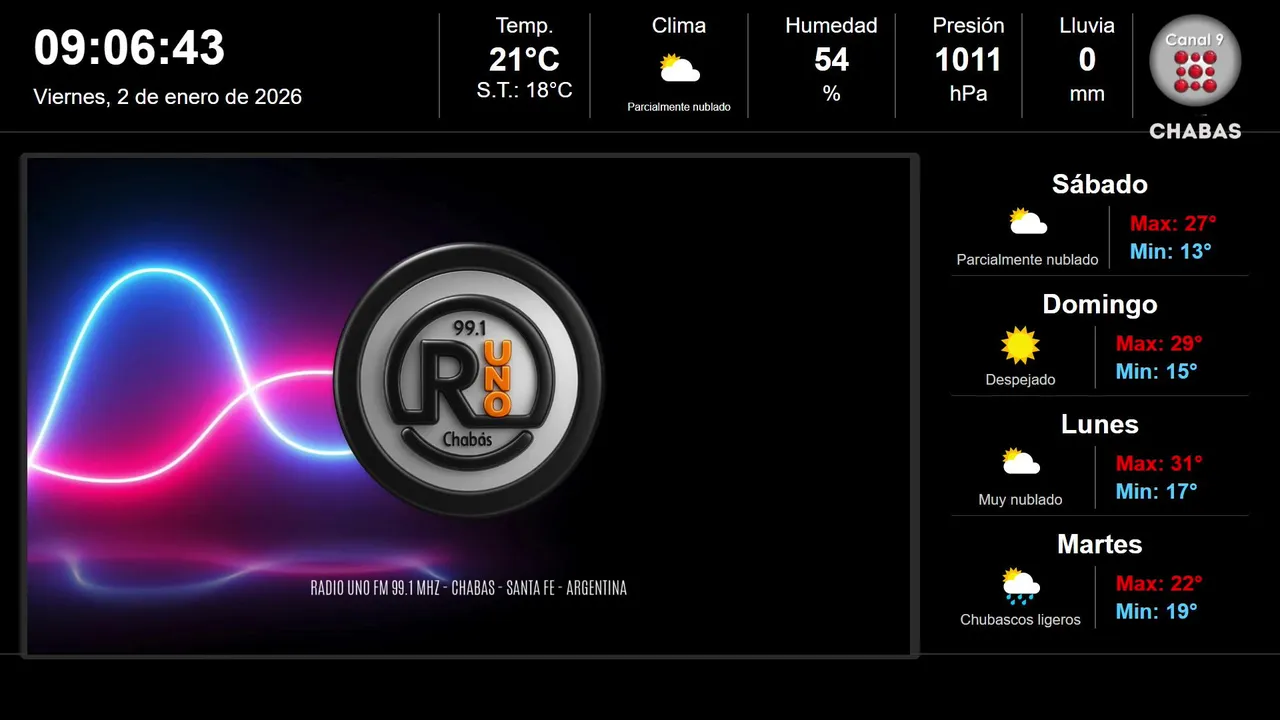The width and height of the screenshot is (1280, 720).
Task: Click the Clima heading
Action: (x=679, y=26)
